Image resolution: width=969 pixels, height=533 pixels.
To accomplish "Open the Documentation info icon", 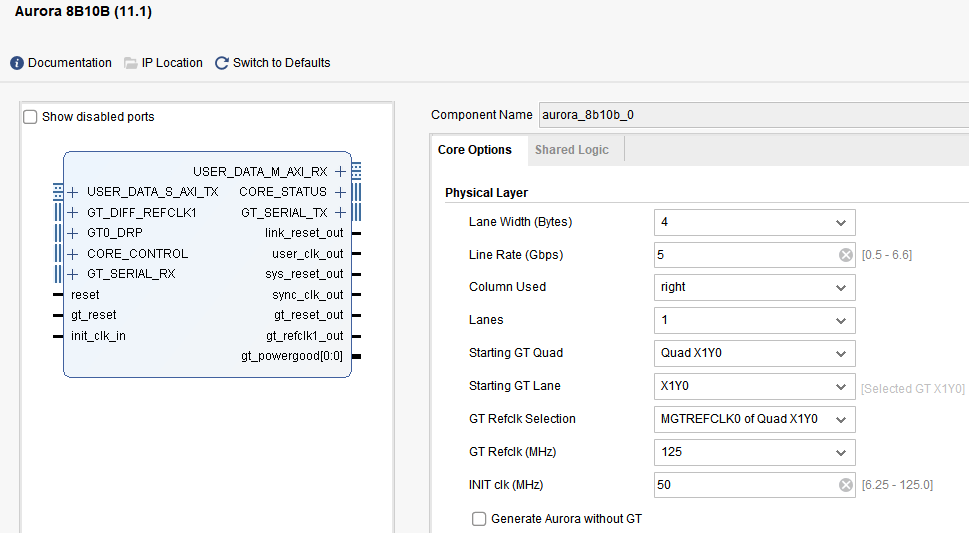I will tap(17, 63).
